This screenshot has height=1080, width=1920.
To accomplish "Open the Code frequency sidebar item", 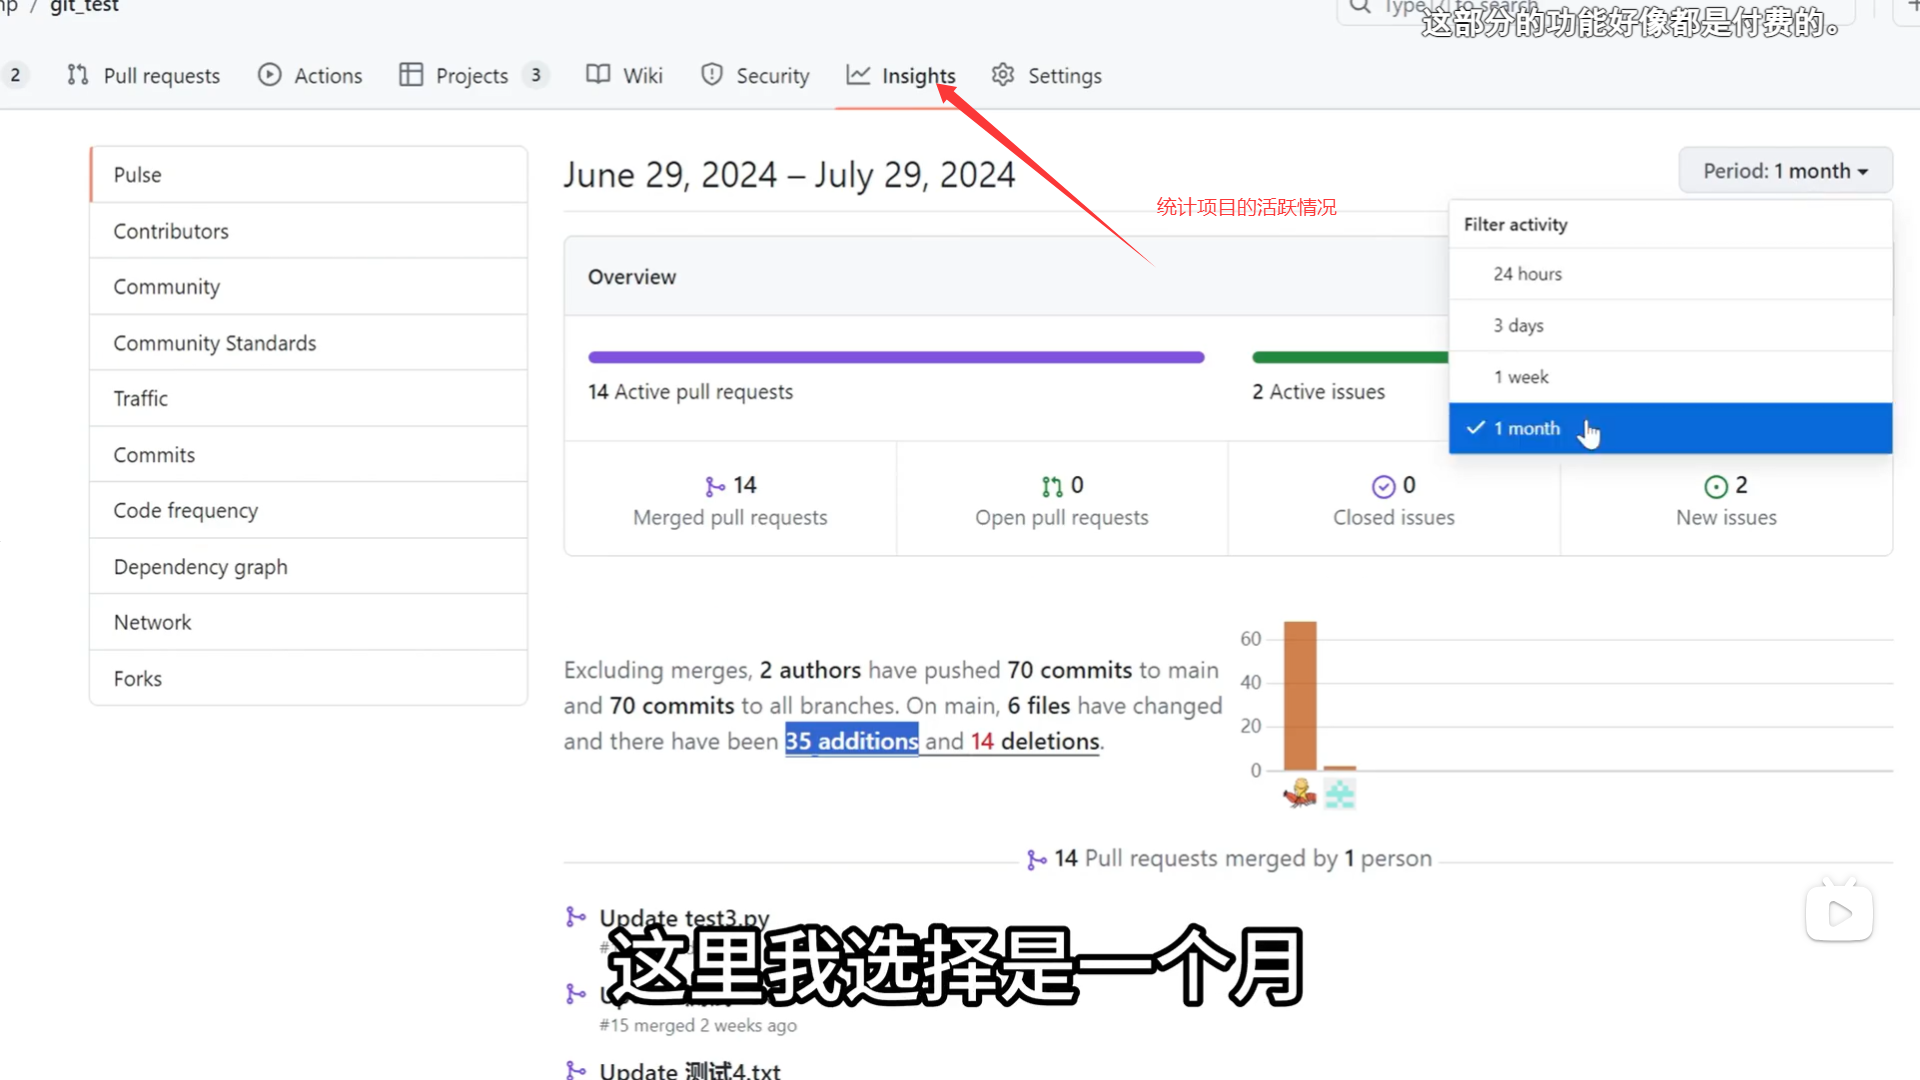I will click(x=186, y=510).
